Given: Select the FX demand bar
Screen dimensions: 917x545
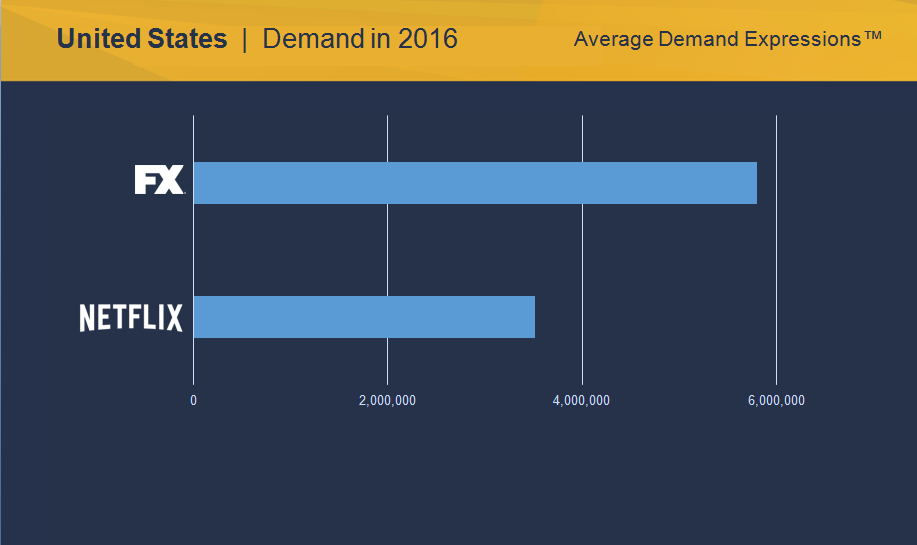Looking at the screenshot, I should tap(475, 183).
